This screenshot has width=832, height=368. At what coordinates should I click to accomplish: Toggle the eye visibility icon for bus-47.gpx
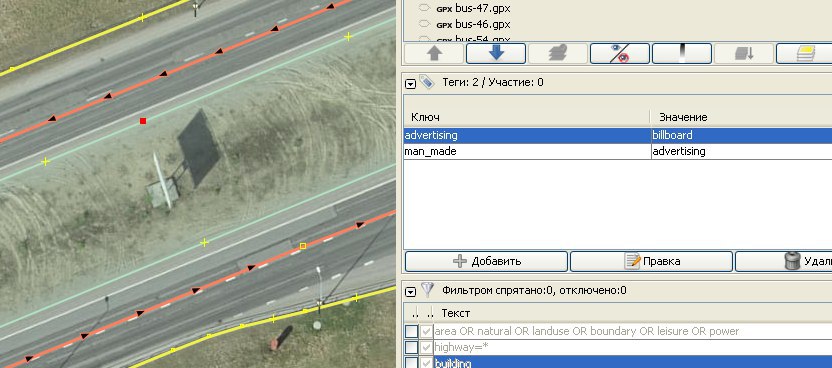coord(423,8)
